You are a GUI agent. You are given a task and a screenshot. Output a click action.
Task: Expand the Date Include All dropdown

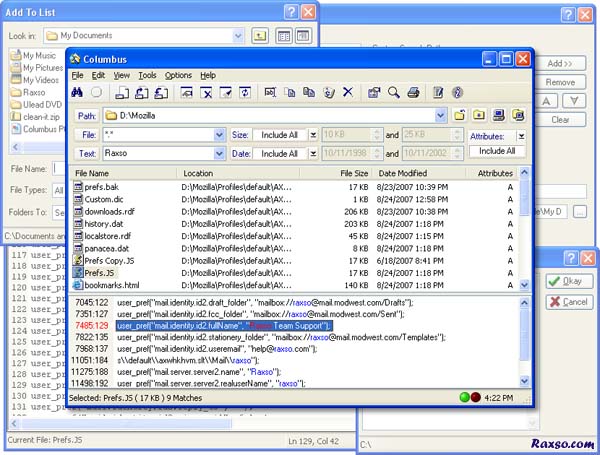pos(313,153)
